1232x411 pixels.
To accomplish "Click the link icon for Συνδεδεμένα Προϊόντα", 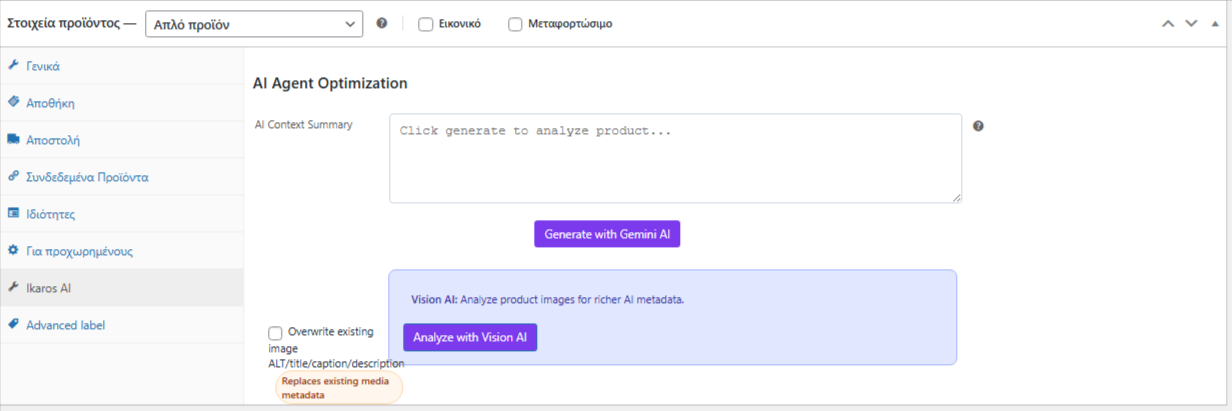I will (14, 176).
